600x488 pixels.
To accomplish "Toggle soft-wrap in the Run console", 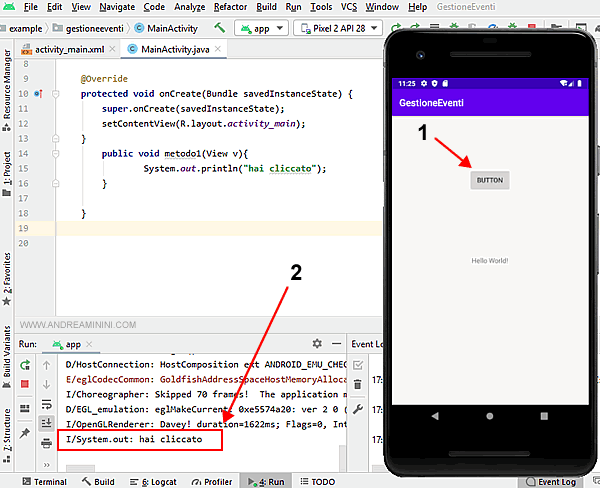I will 46,403.
